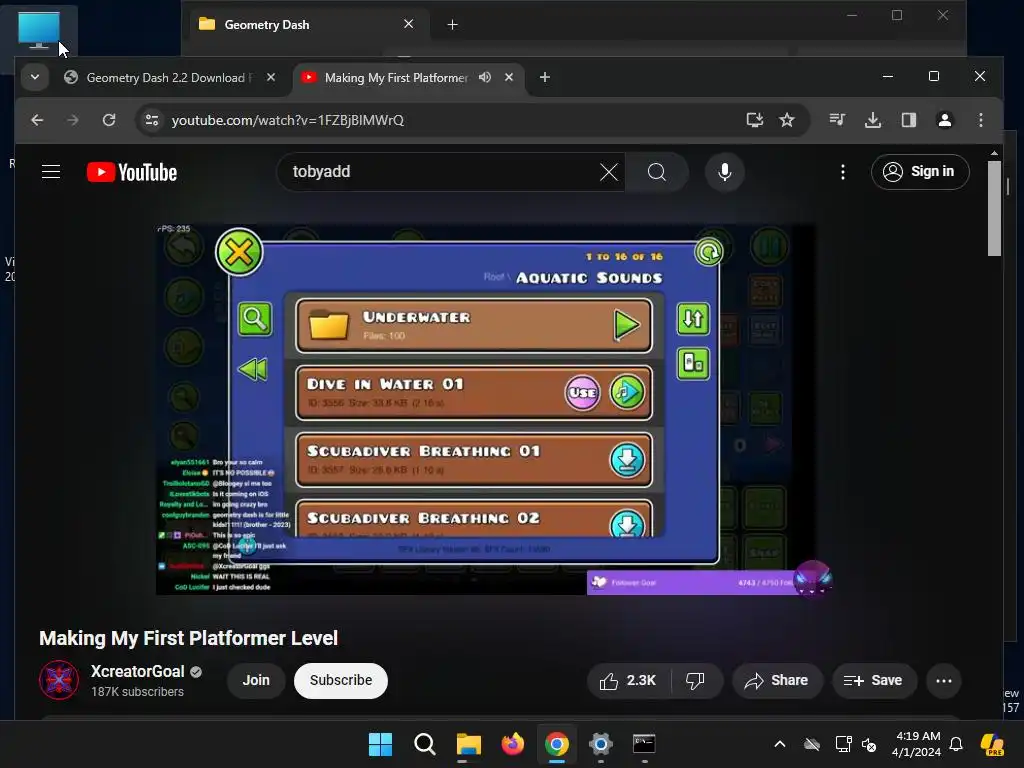Click the refresh icon in the popup corner

pos(709,251)
